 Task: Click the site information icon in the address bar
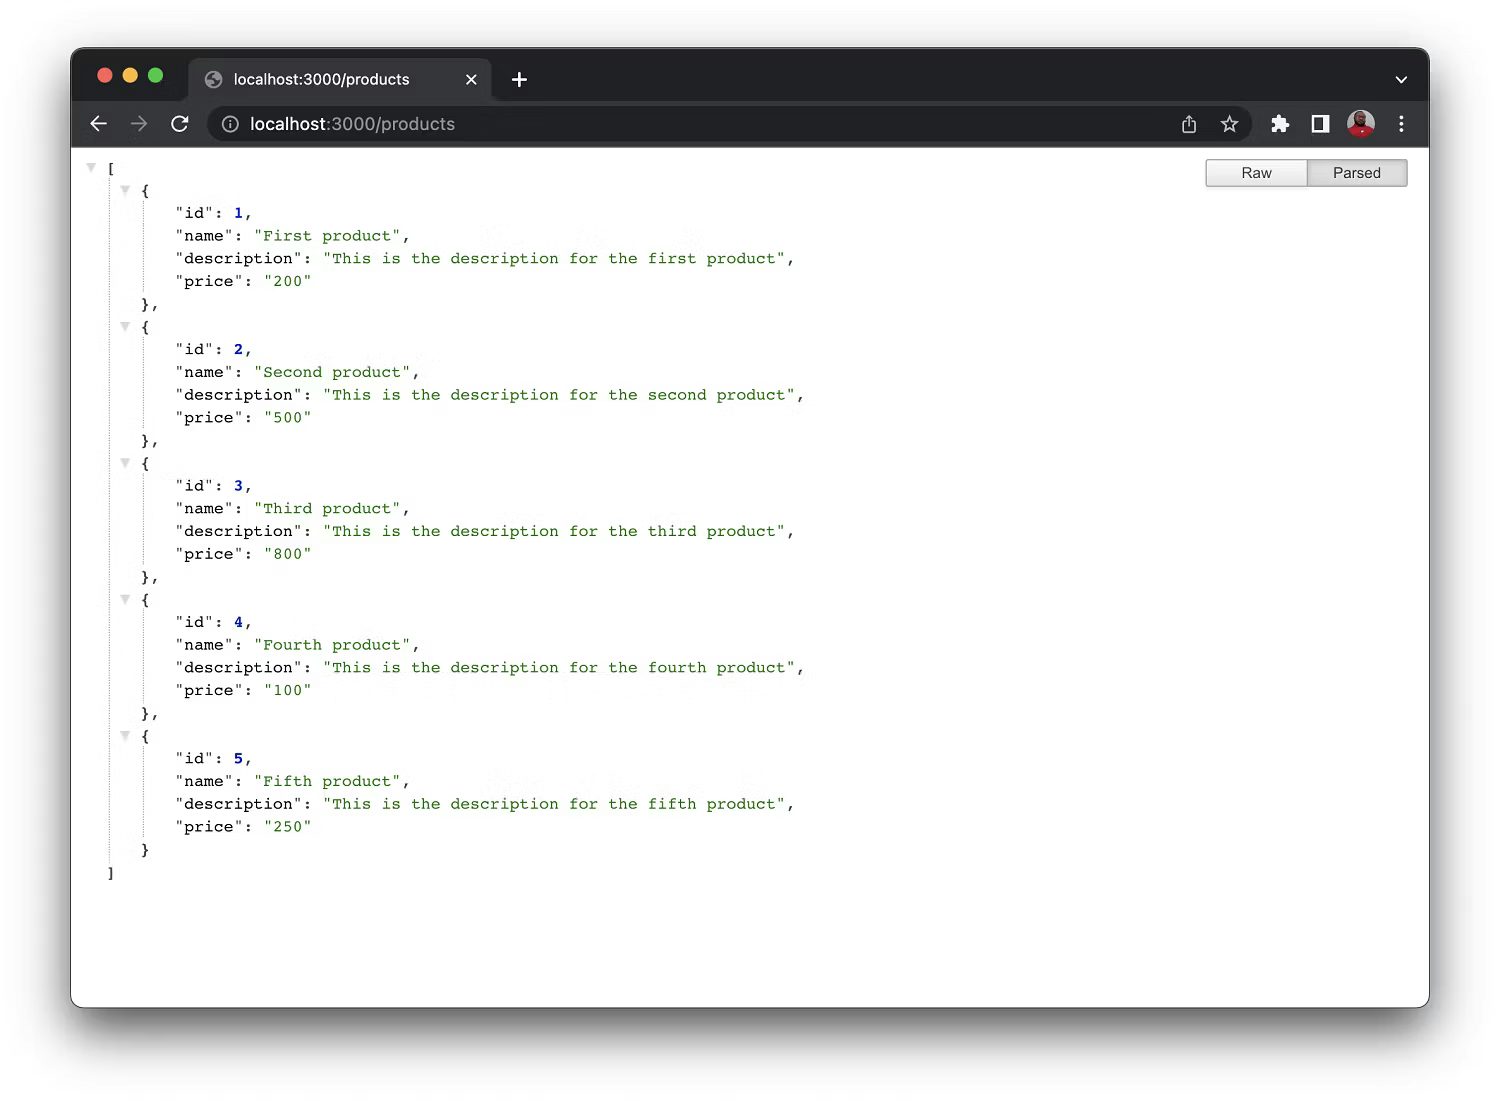point(229,123)
